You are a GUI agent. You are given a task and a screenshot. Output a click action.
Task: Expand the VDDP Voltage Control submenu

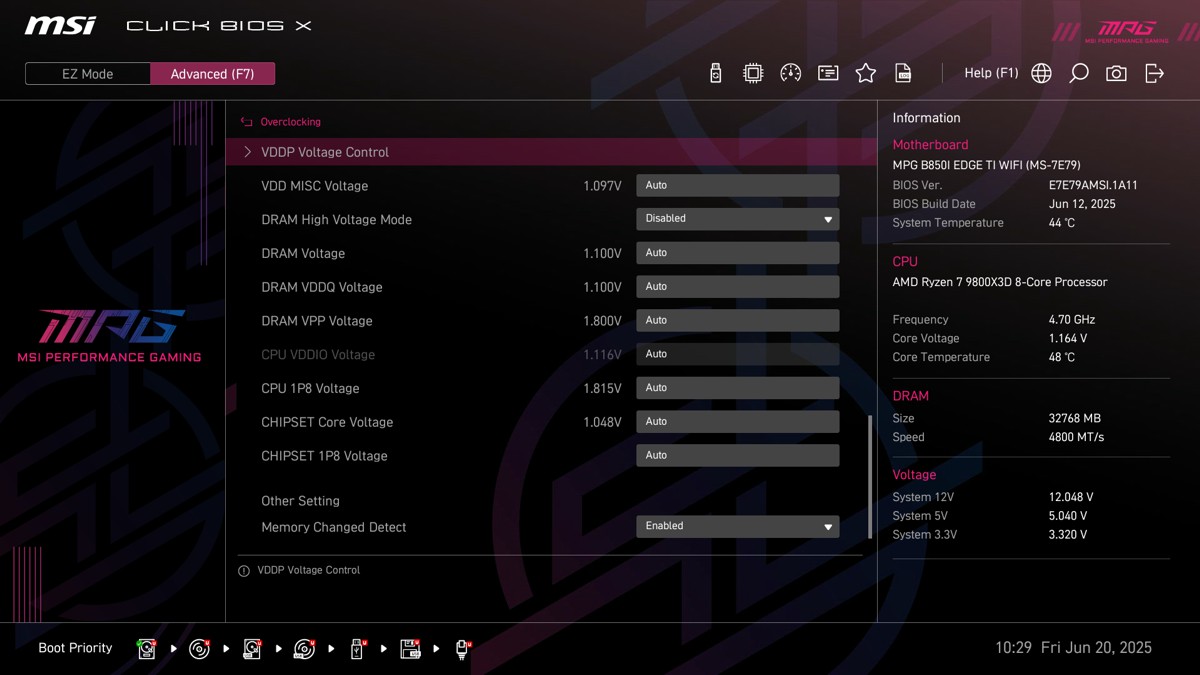(x=551, y=152)
